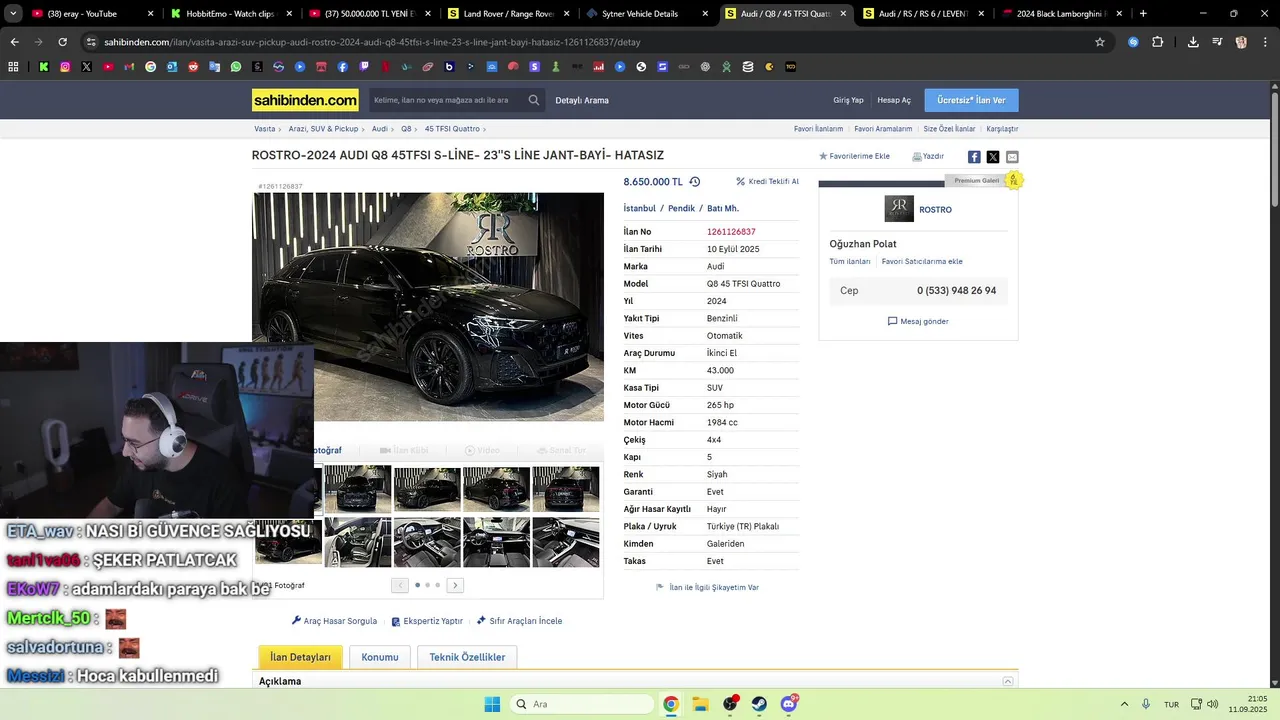Open the Chrome media control icon
This screenshot has width=1280, height=720.
tap(1217, 42)
